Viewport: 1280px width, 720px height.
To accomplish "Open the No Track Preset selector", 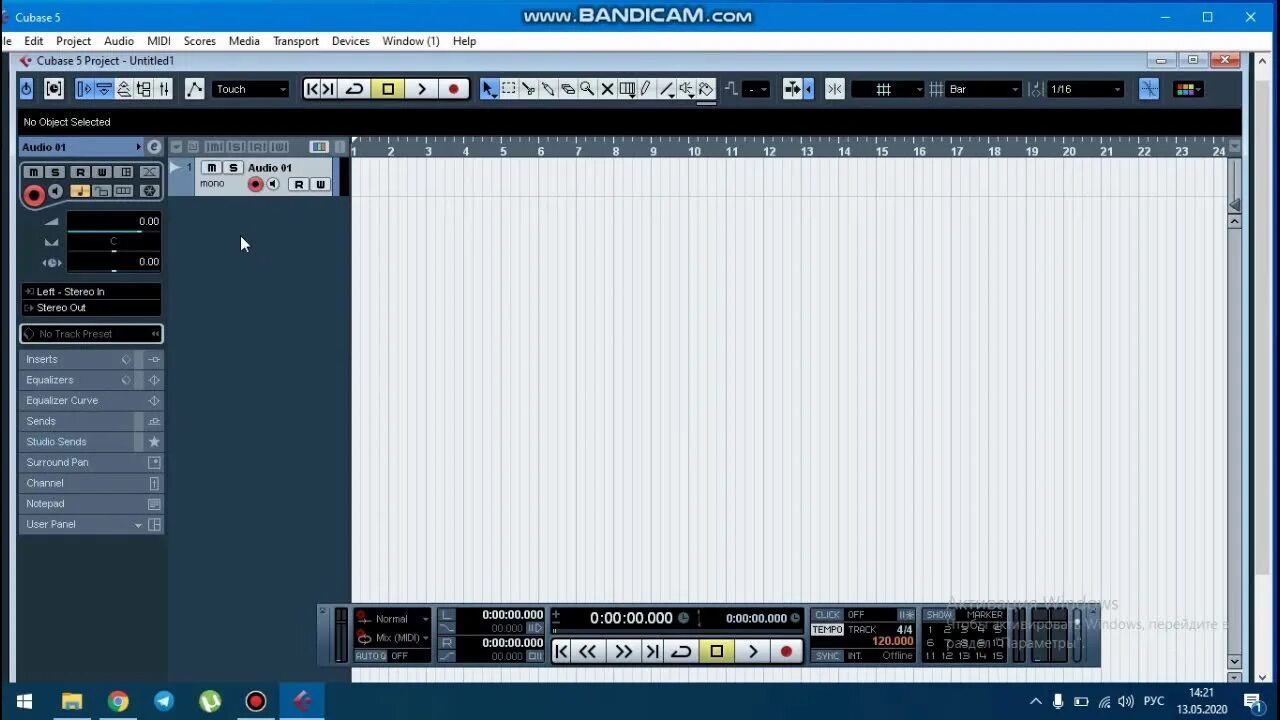I will pyautogui.click(x=91, y=334).
